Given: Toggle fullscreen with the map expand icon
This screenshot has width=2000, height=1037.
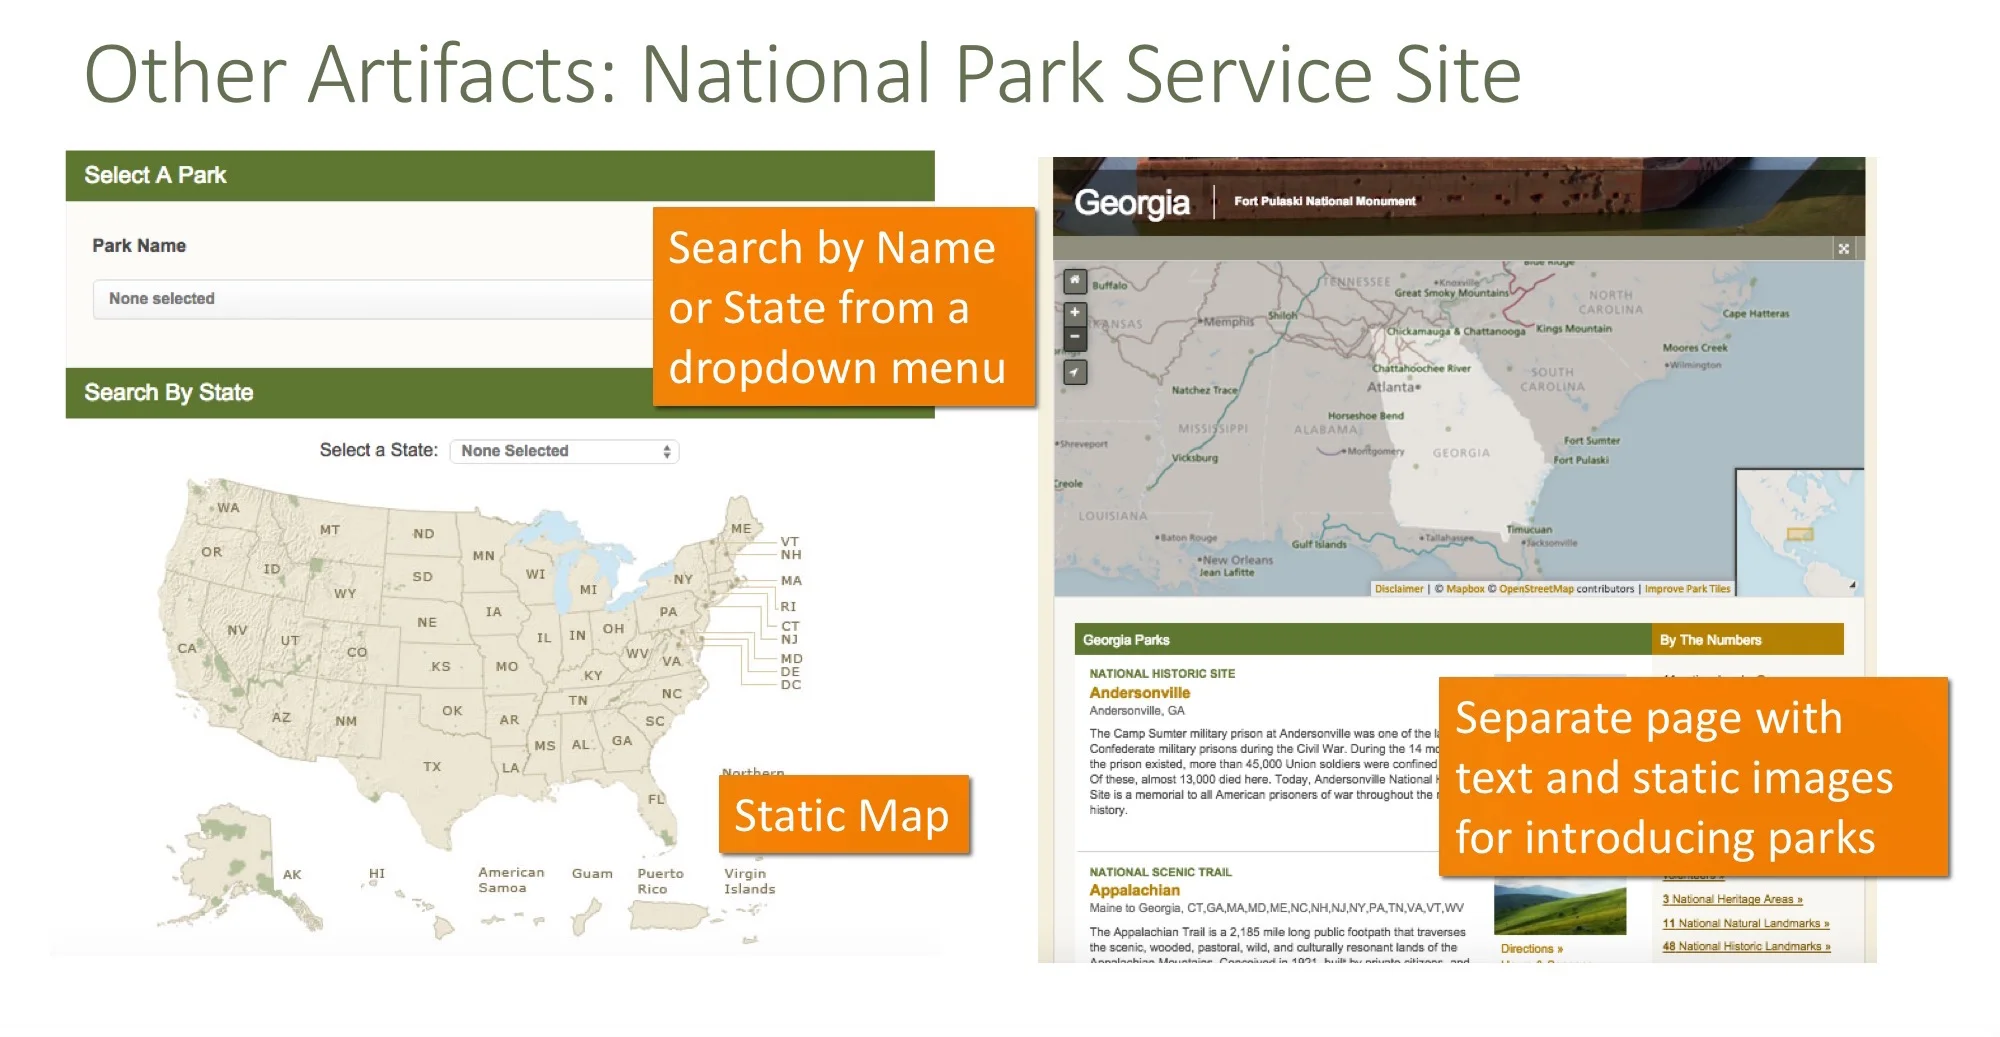Looking at the screenshot, I should click(1843, 249).
